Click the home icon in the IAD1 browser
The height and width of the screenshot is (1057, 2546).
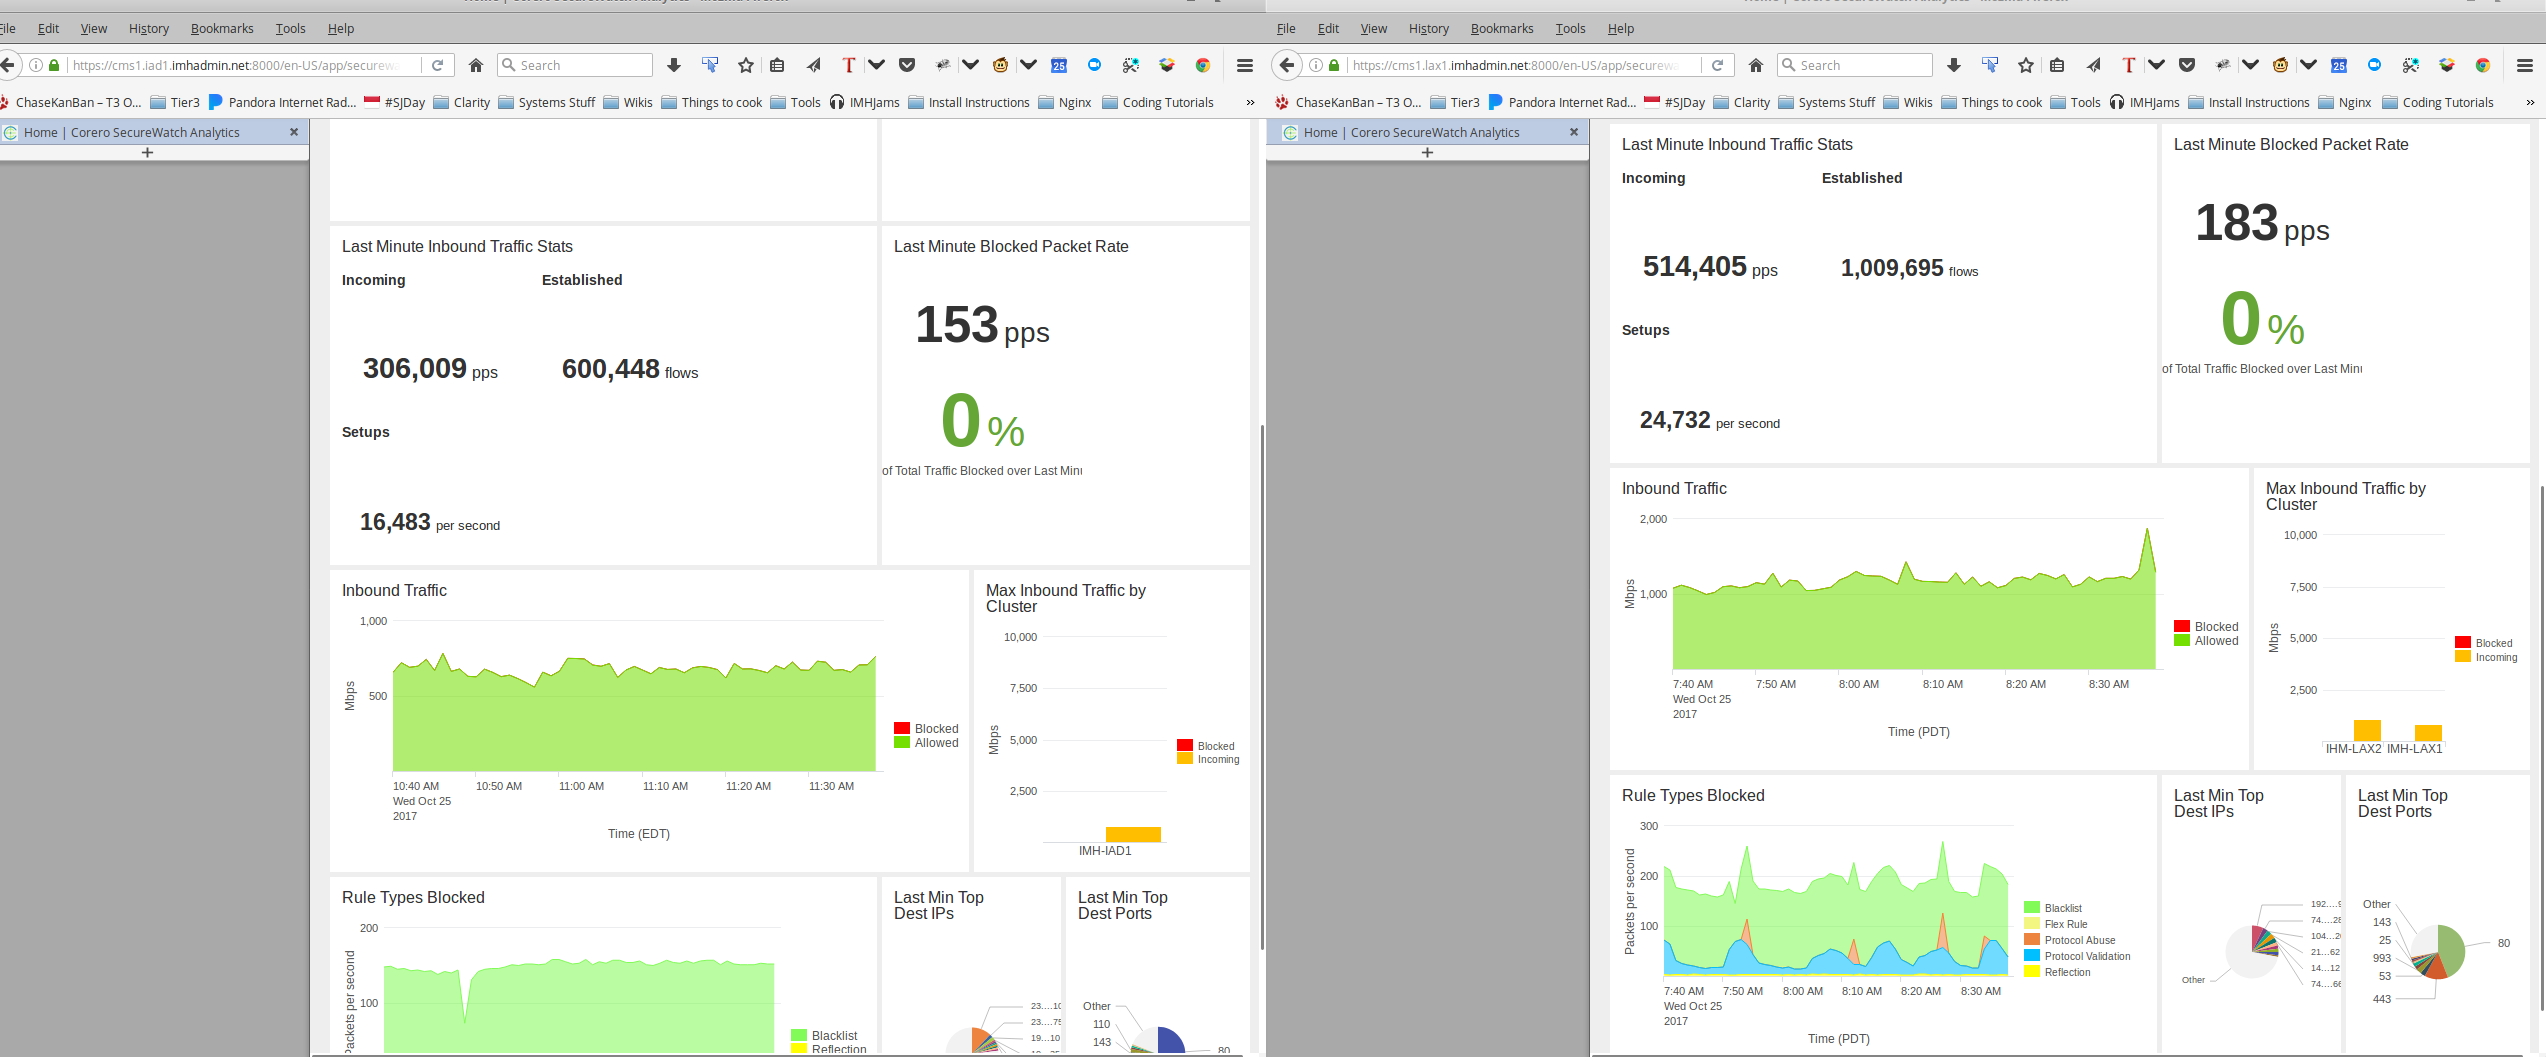coord(476,65)
